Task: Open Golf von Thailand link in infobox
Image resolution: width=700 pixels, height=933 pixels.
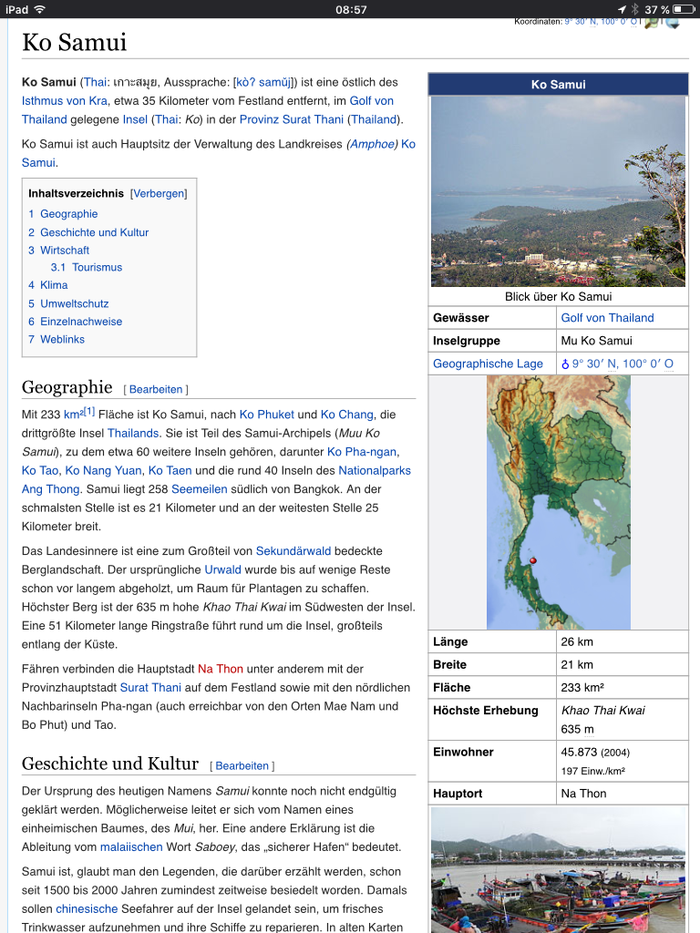Action: point(607,318)
